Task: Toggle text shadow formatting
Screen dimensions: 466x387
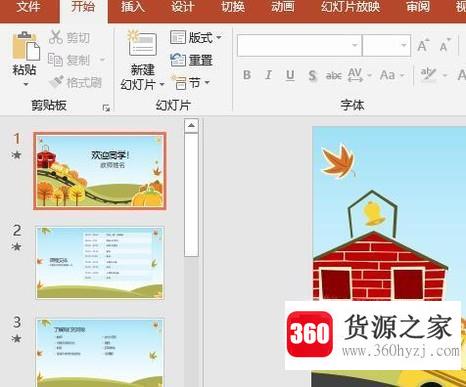Action: tap(312, 76)
